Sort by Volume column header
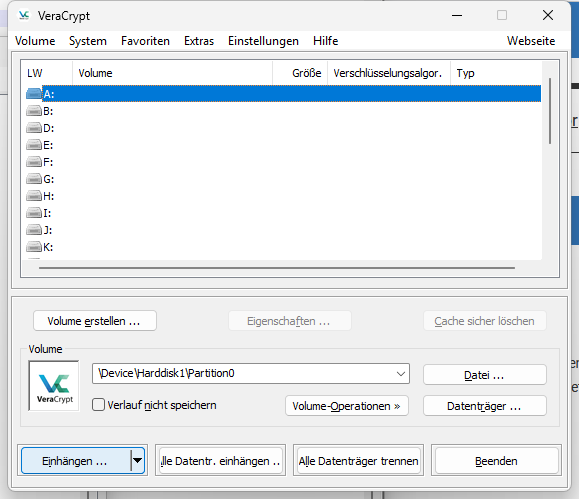 tap(172, 73)
